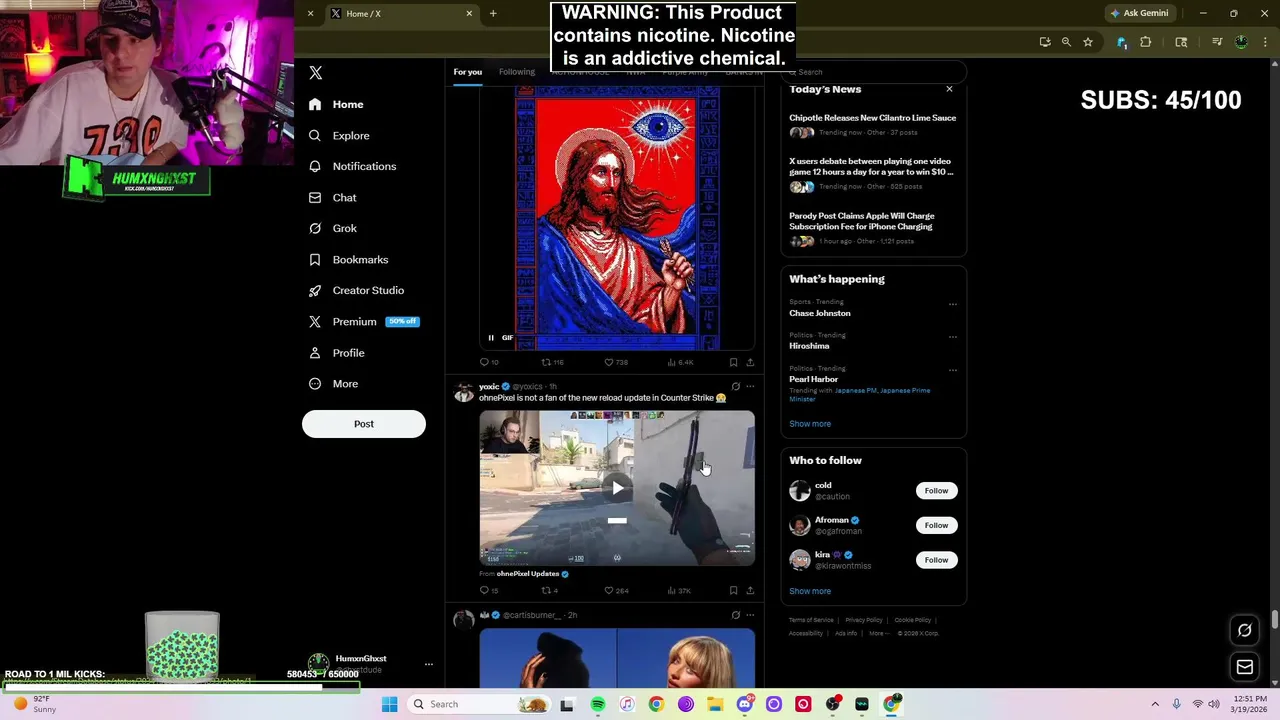Open options for Pearl Harbor trend

point(952,370)
